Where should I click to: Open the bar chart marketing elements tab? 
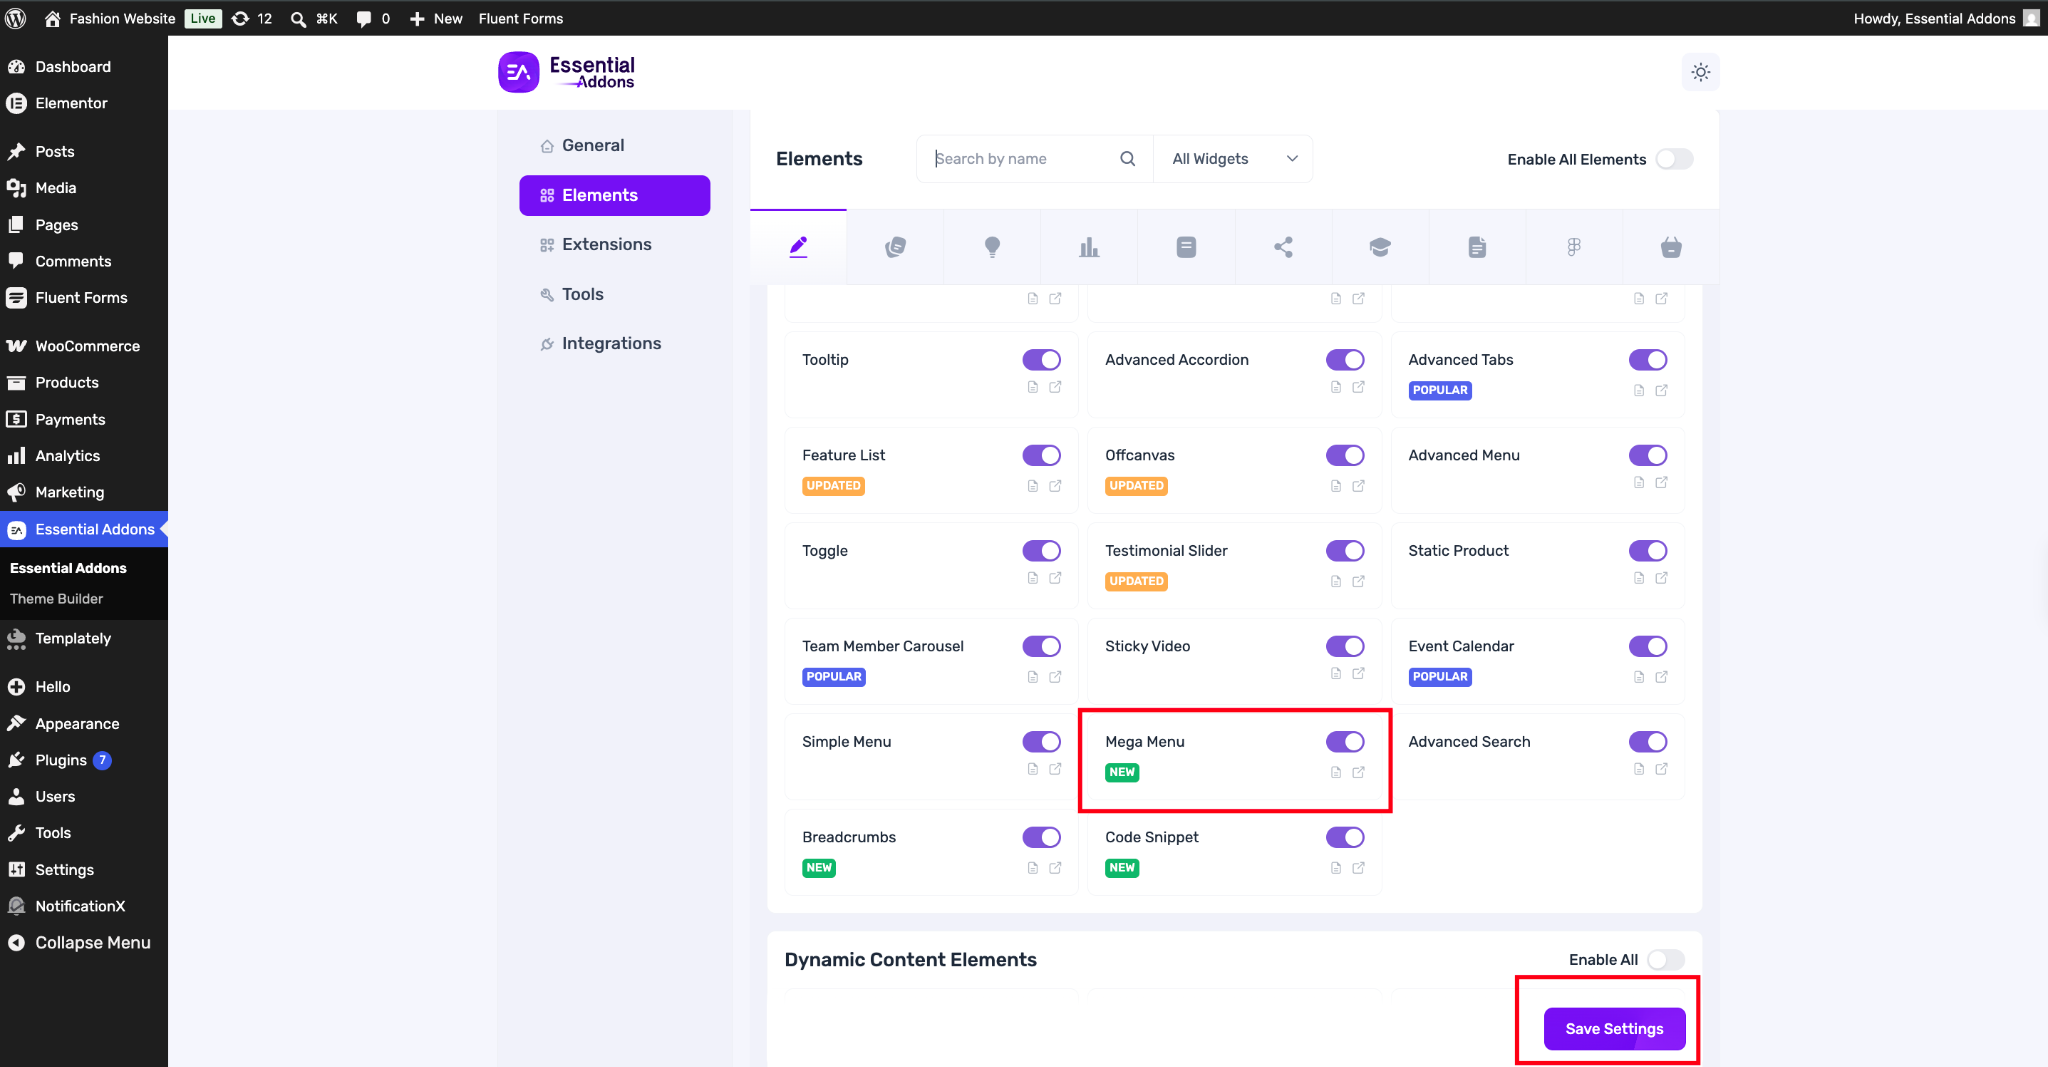click(1089, 247)
